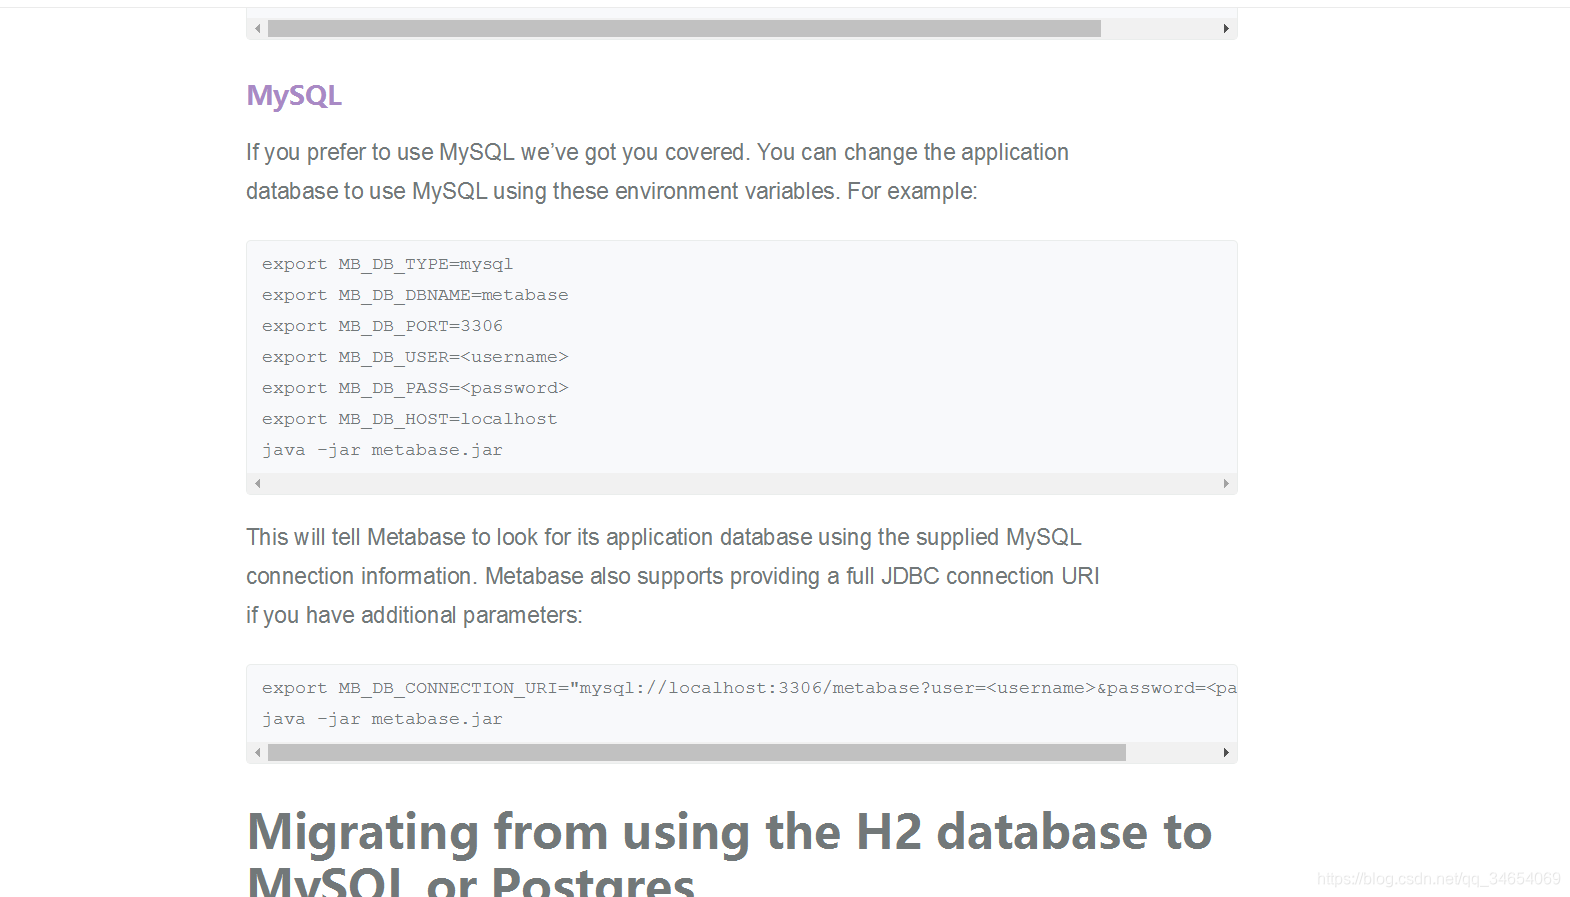Click 'java -jar metabase.jar' in the first MySQL block
The width and height of the screenshot is (1570, 897).
[x=382, y=450]
